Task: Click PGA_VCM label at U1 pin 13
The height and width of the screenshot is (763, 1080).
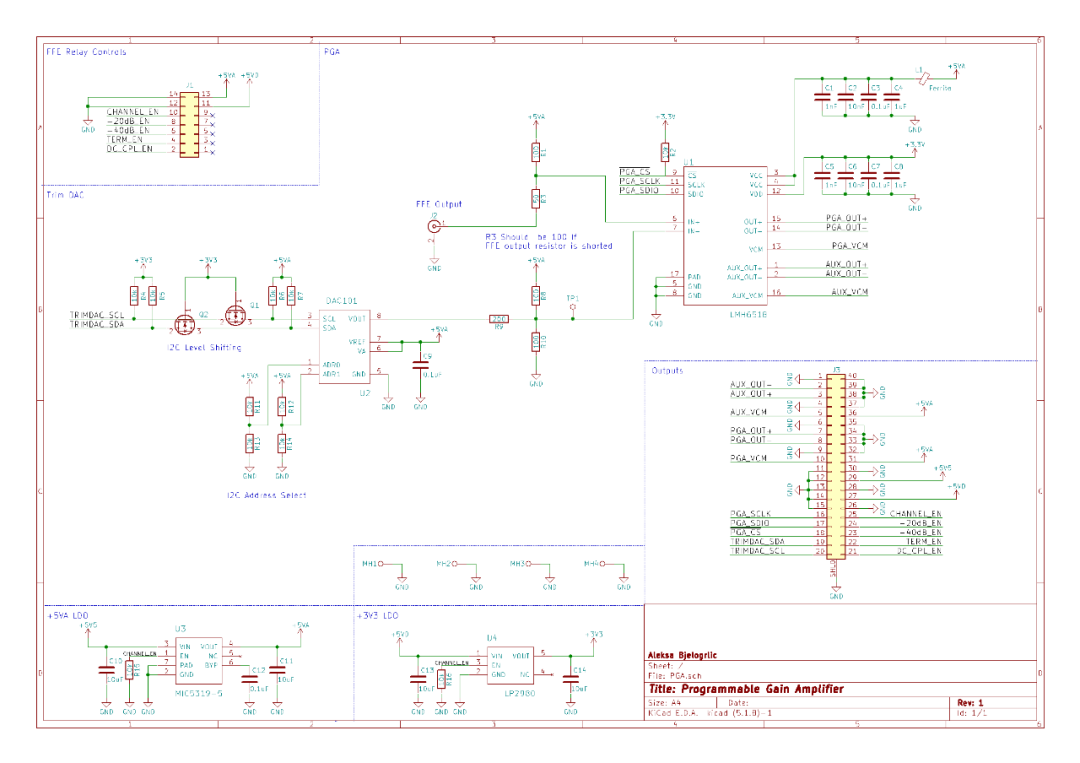Action: click(x=849, y=246)
